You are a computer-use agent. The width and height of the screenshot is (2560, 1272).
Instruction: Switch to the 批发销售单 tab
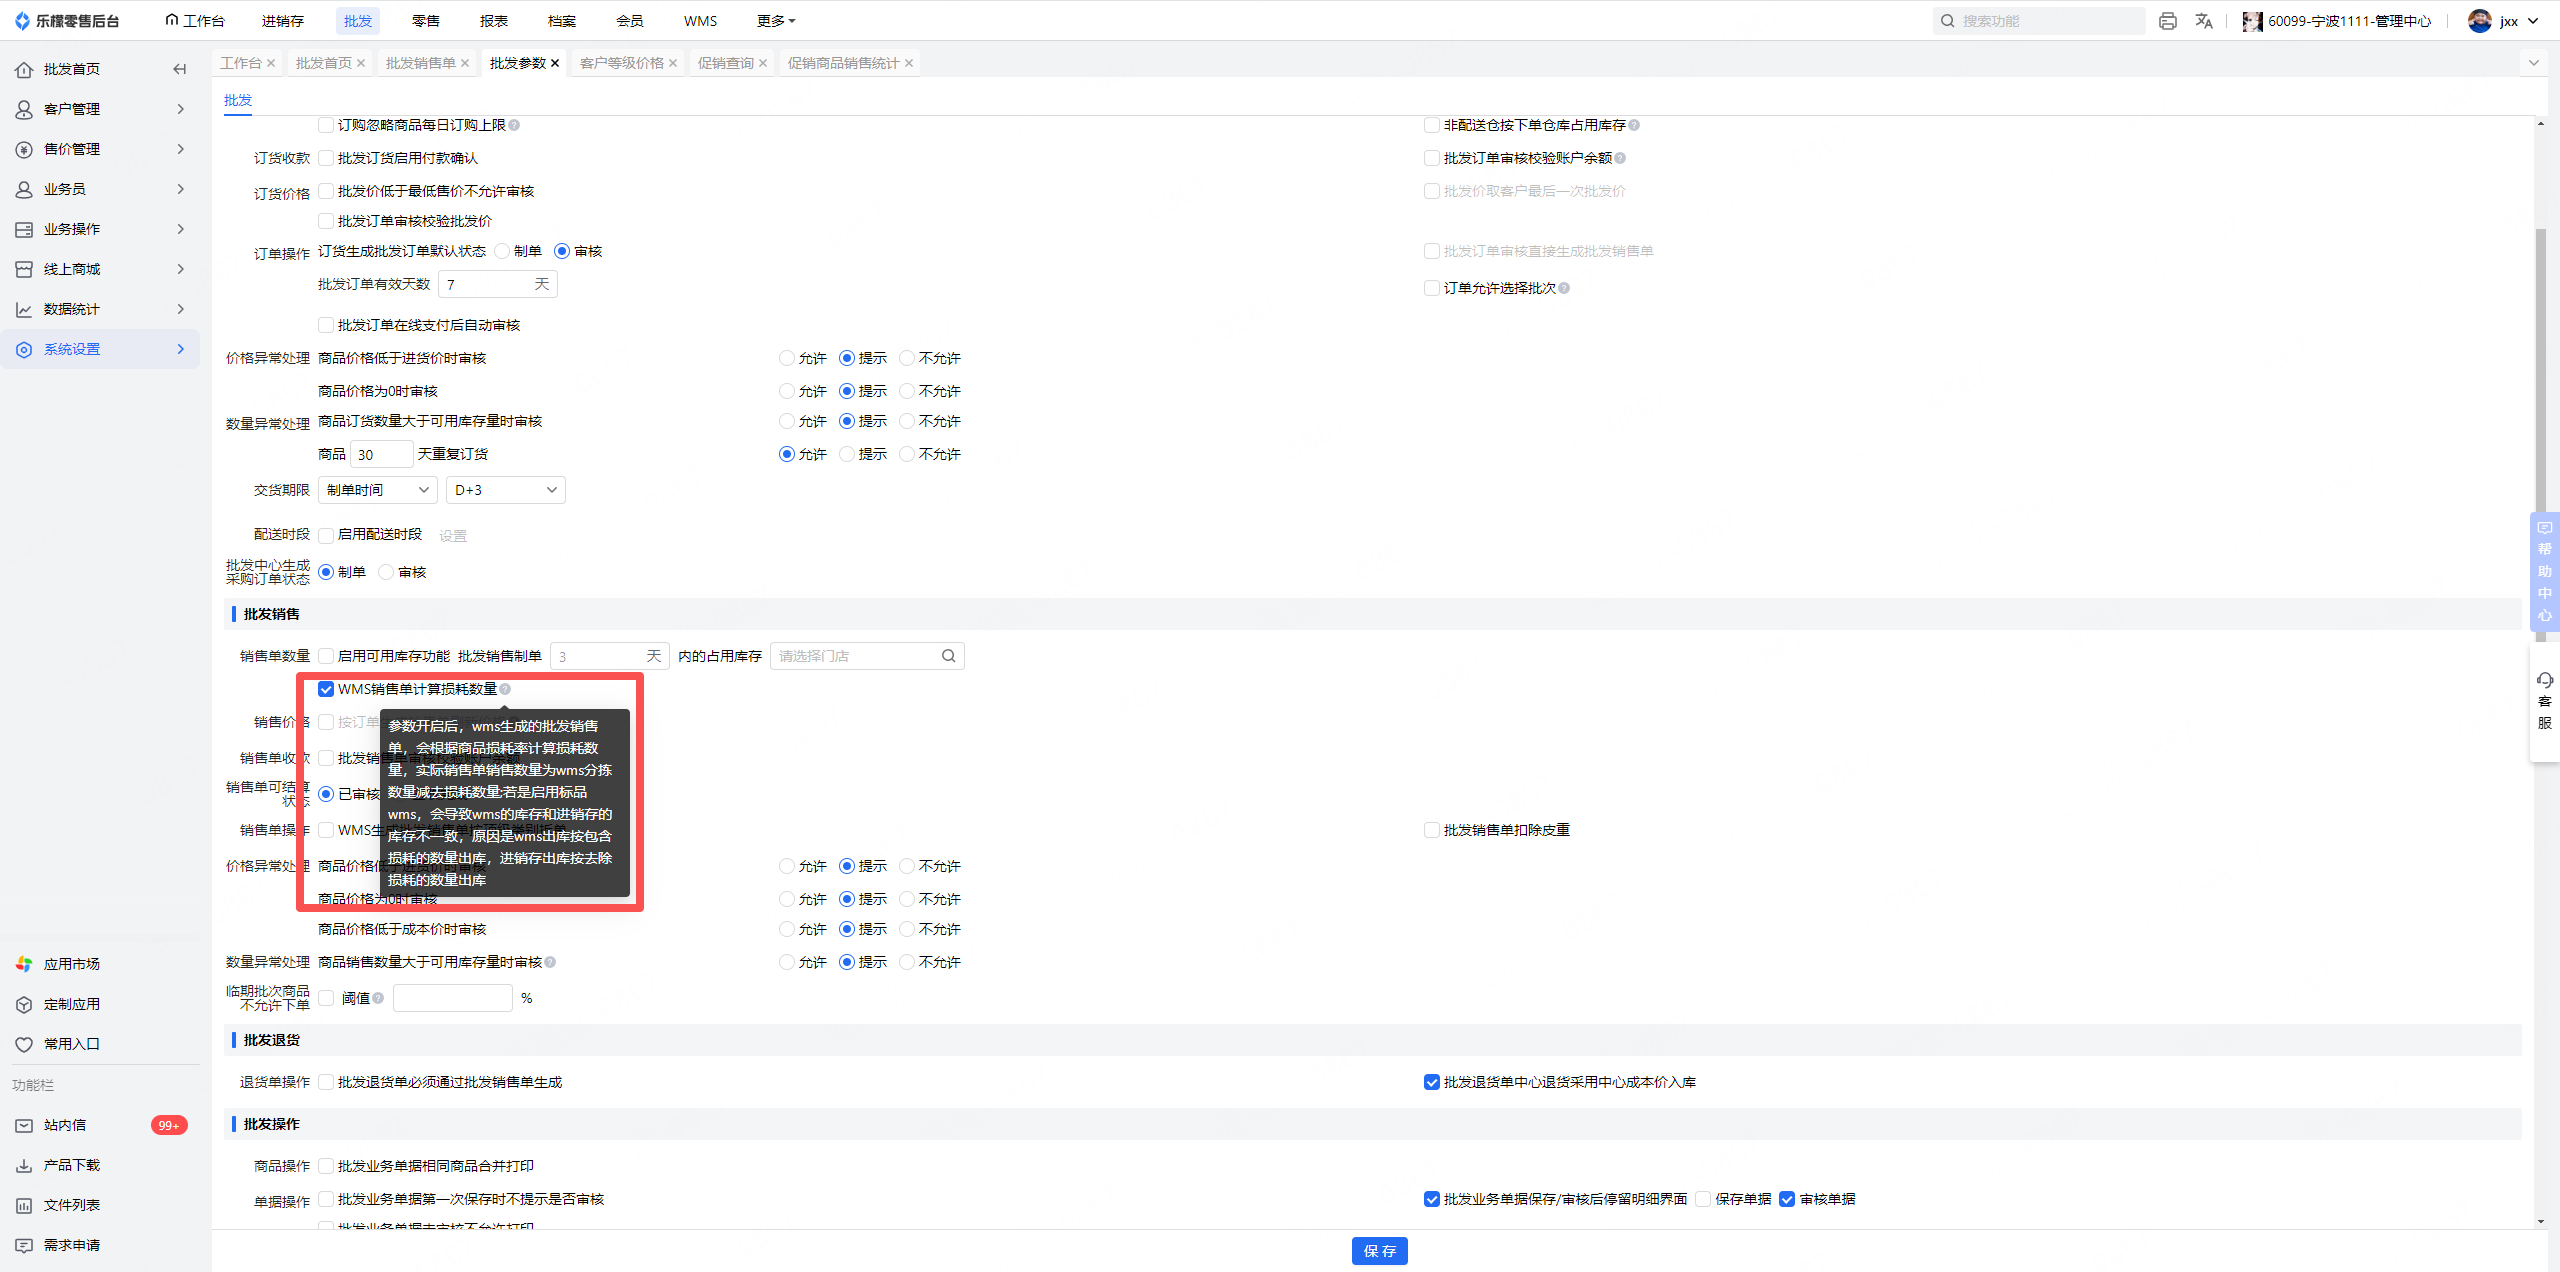420,63
